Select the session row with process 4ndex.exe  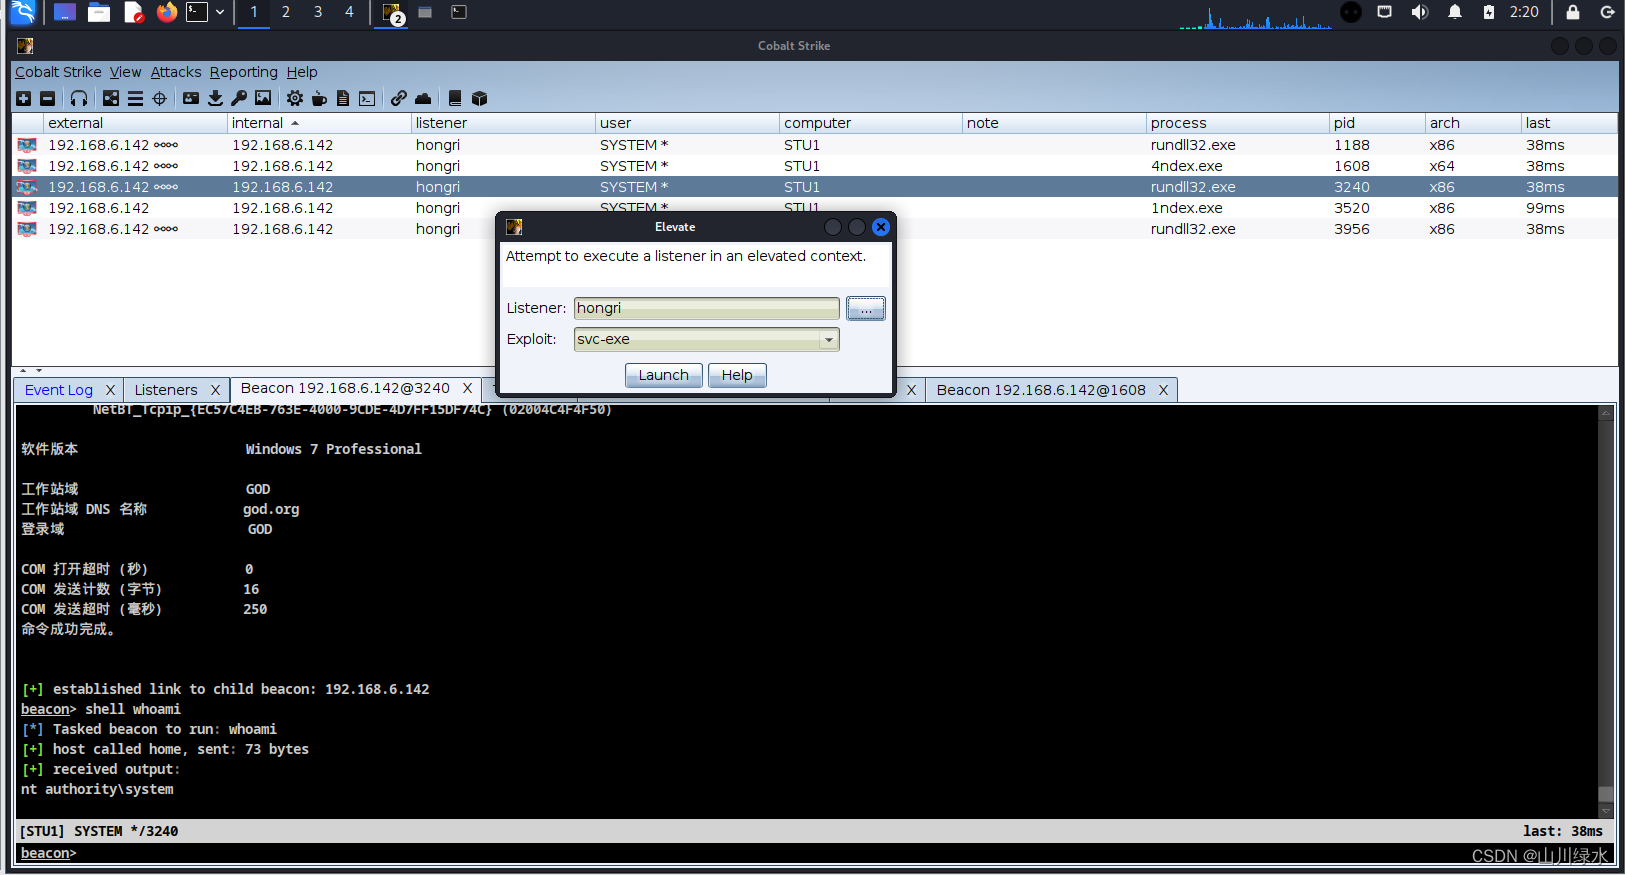[815, 166]
